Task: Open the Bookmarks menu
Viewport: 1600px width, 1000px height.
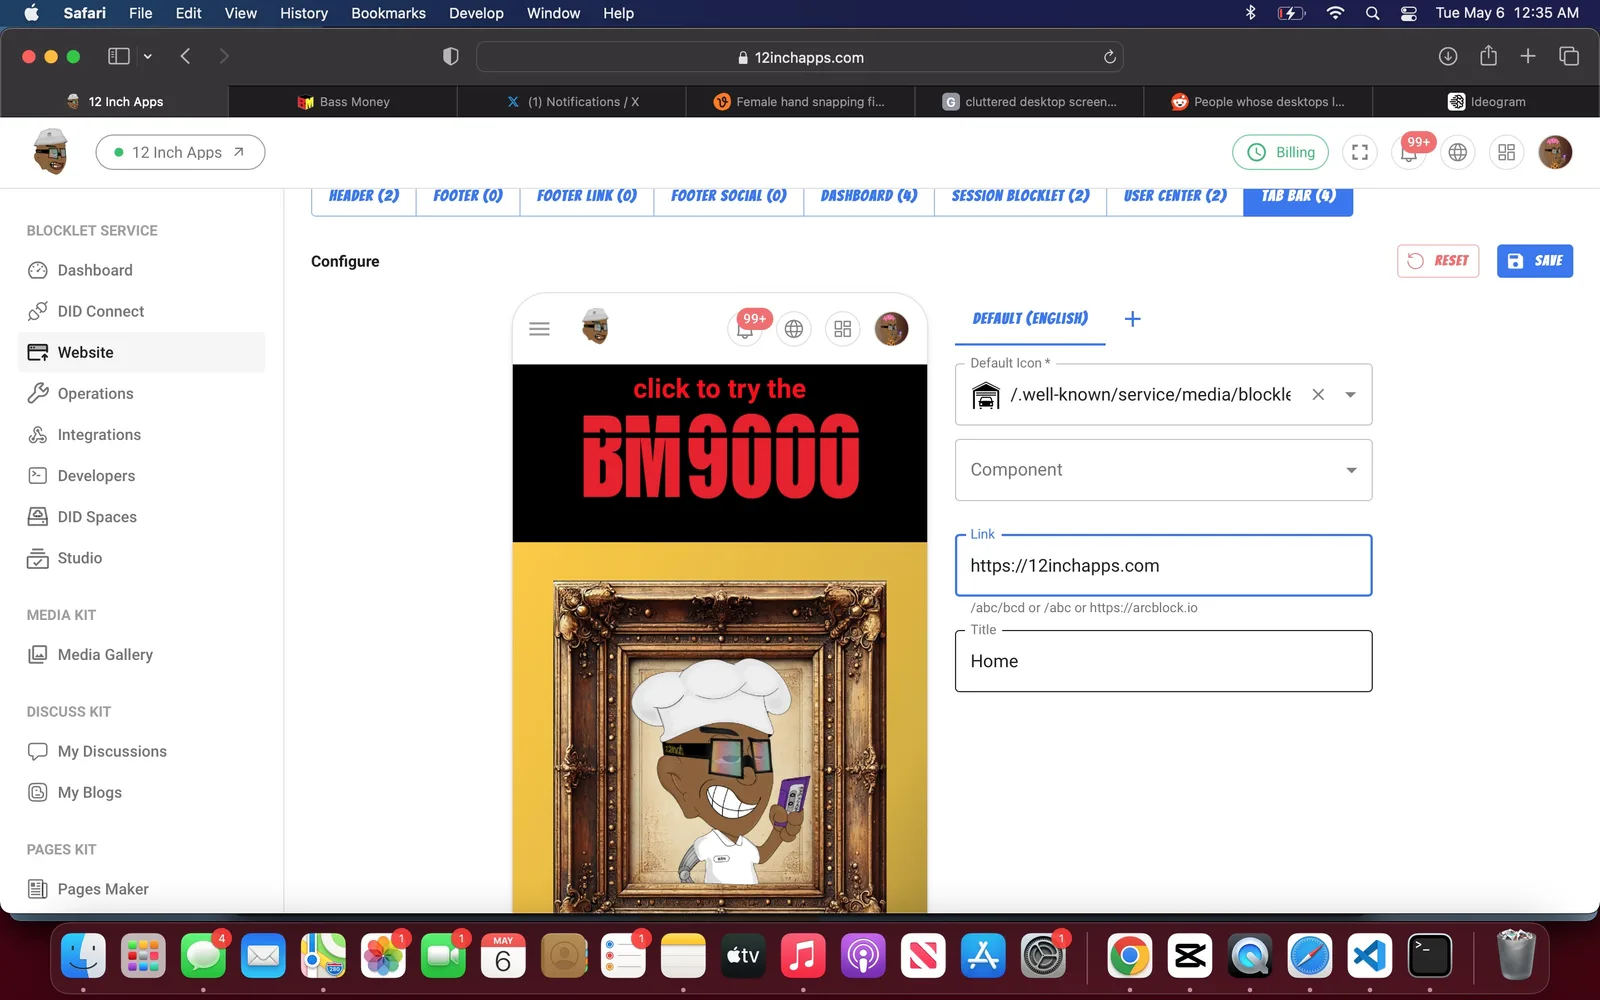Action: [388, 13]
